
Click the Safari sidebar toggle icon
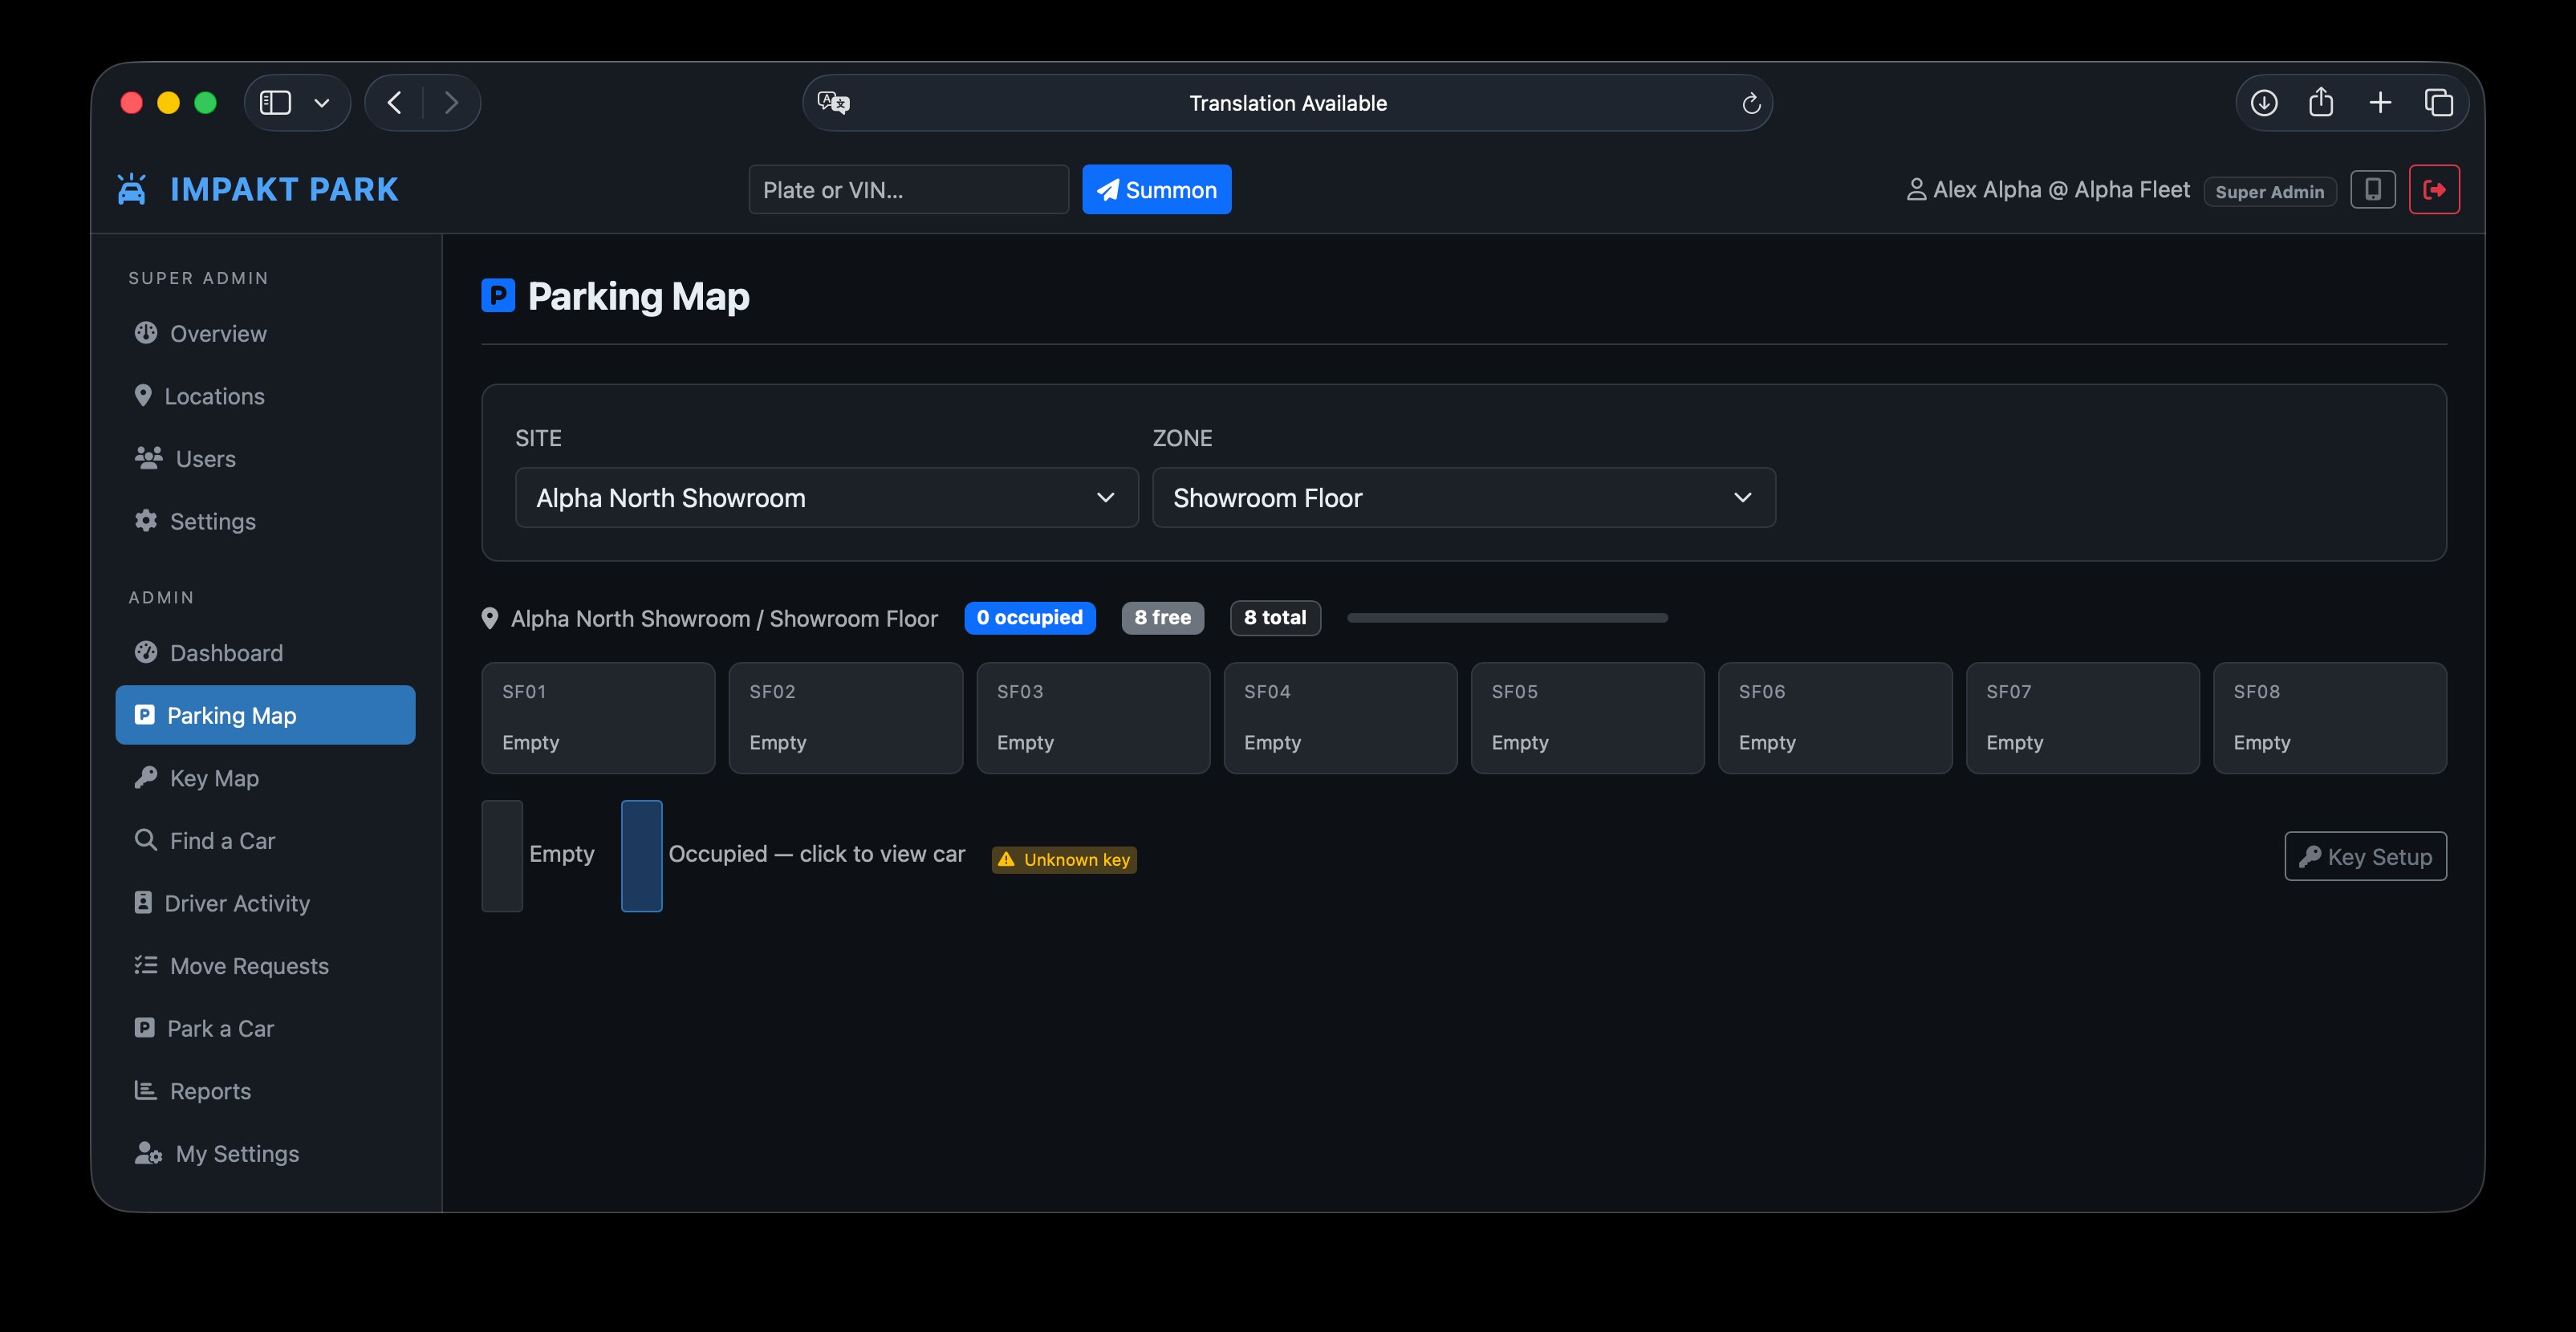275,103
